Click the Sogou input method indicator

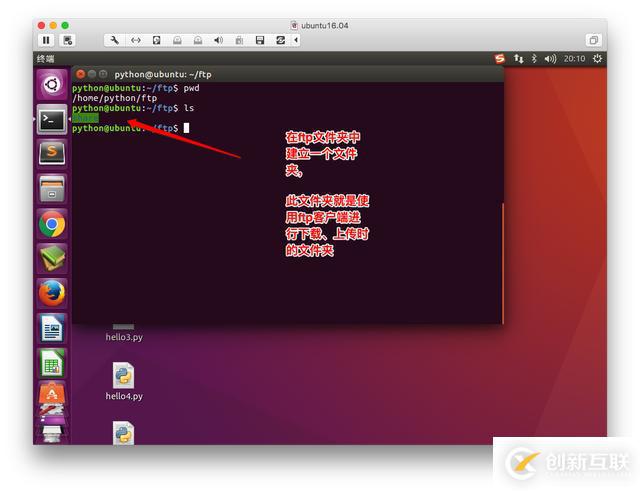[x=500, y=59]
